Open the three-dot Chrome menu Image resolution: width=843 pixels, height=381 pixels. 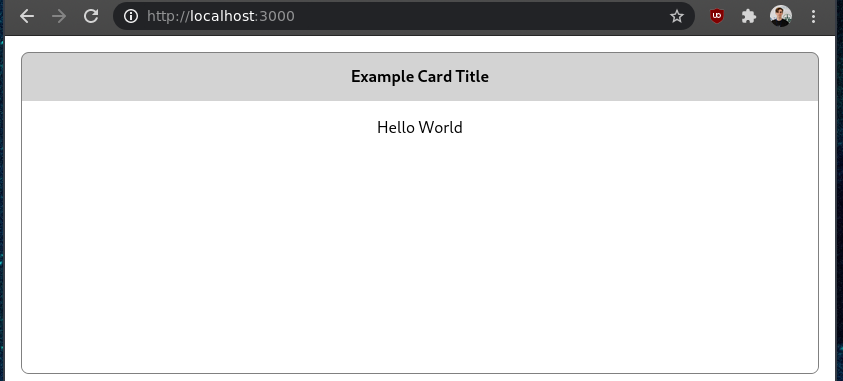[x=813, y=16]
